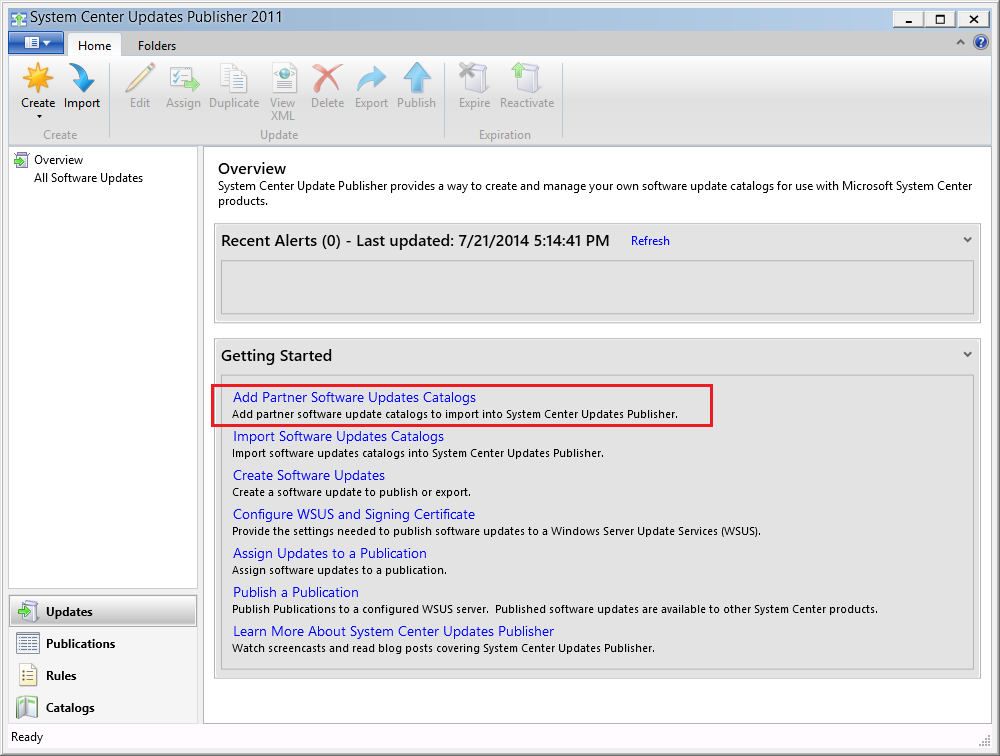Click the Overview heading text

tap(252, 168)
